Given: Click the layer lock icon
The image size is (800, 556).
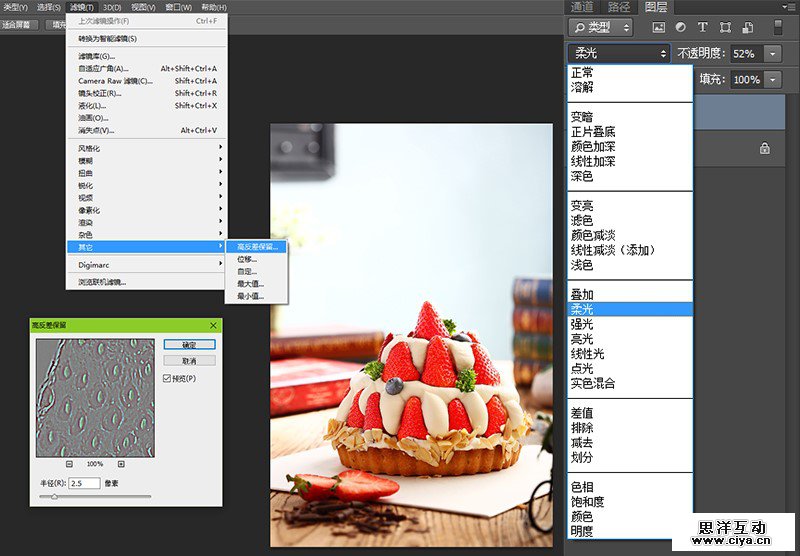Looking at the screenshot, I should coord(765,148).
